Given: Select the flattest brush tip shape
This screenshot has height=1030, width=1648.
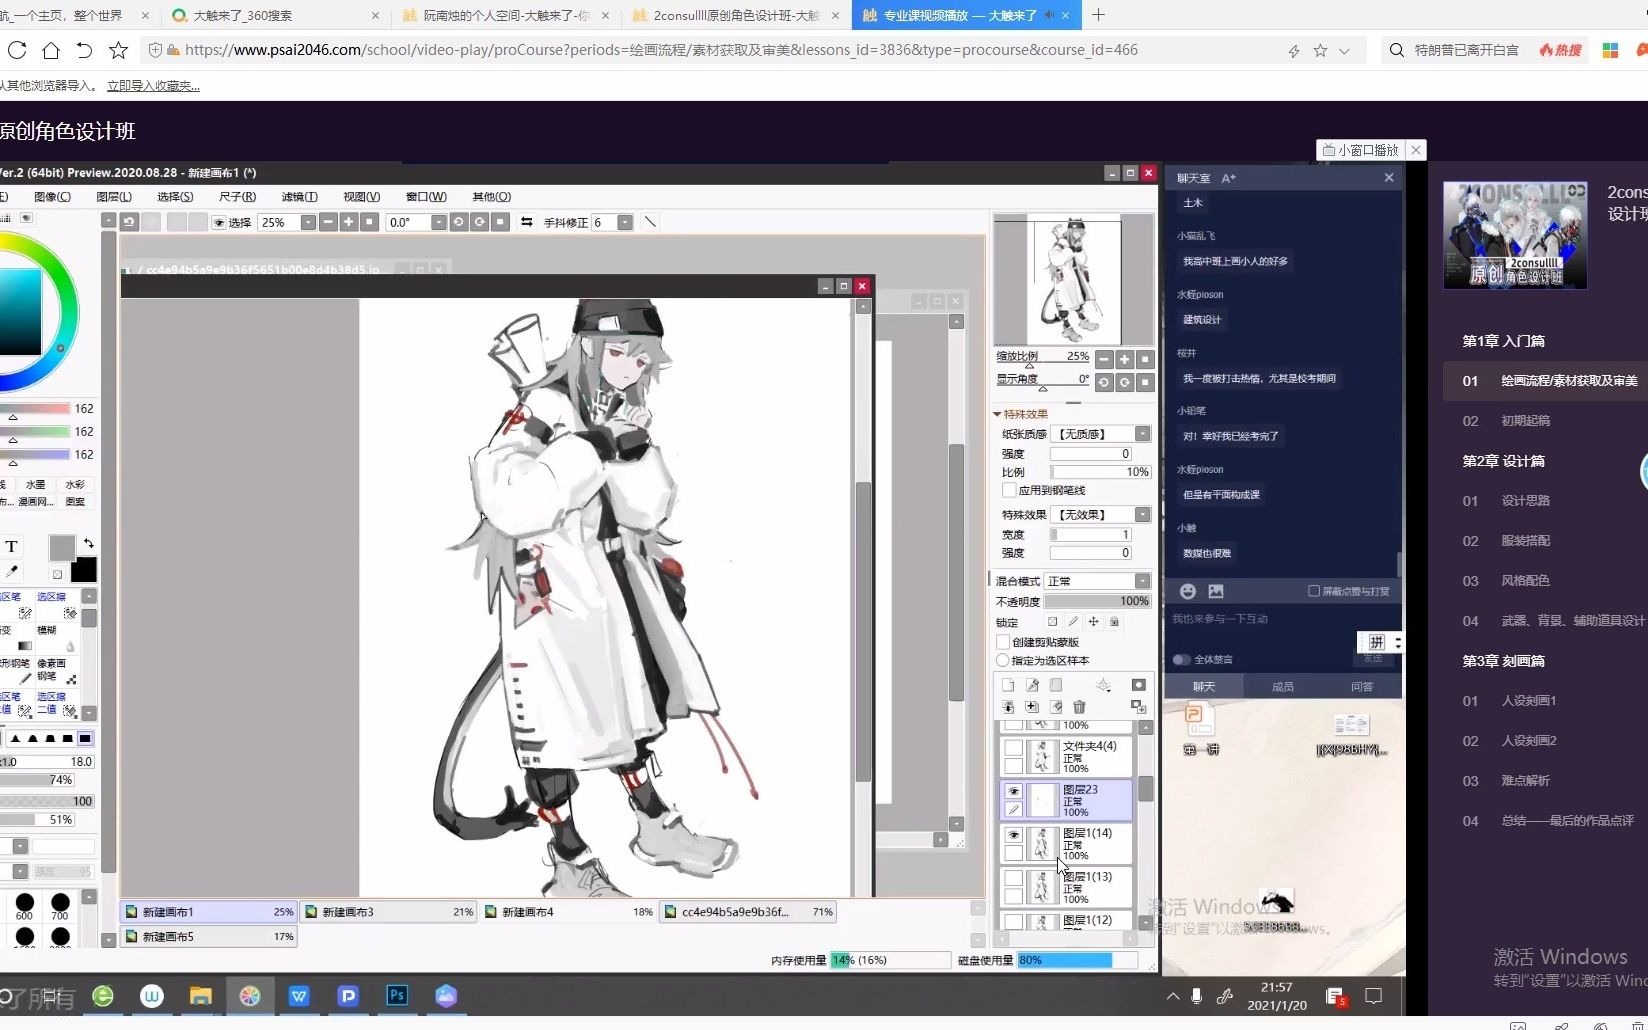Looking at the screenshot, I should (x=85, y=739).
